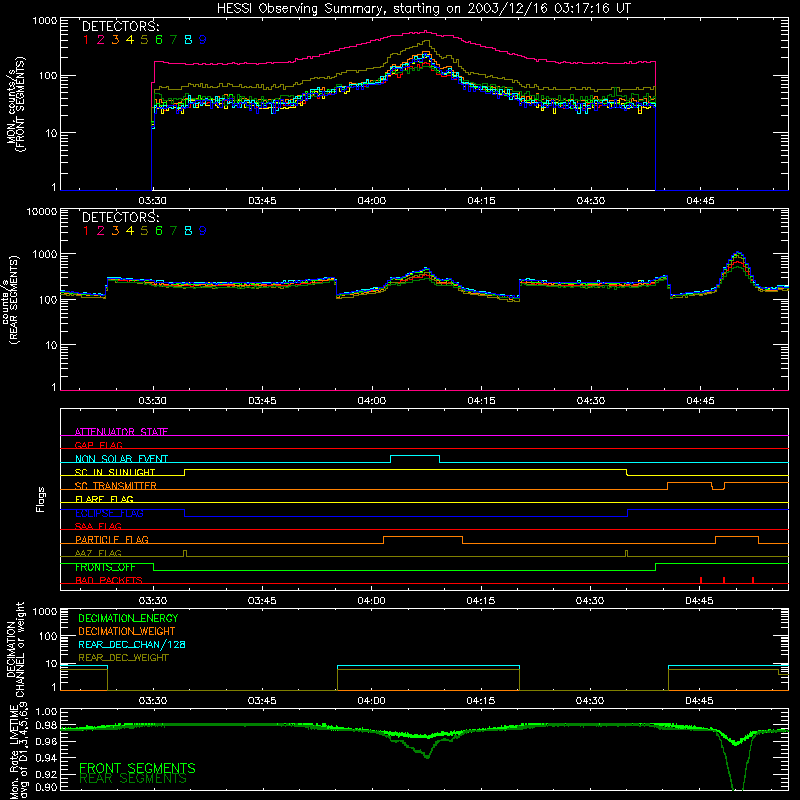The width and height of the screenshot is (800, 800).
Task: Click the 0.94 livetime y-axis tick
Action: 46,758
